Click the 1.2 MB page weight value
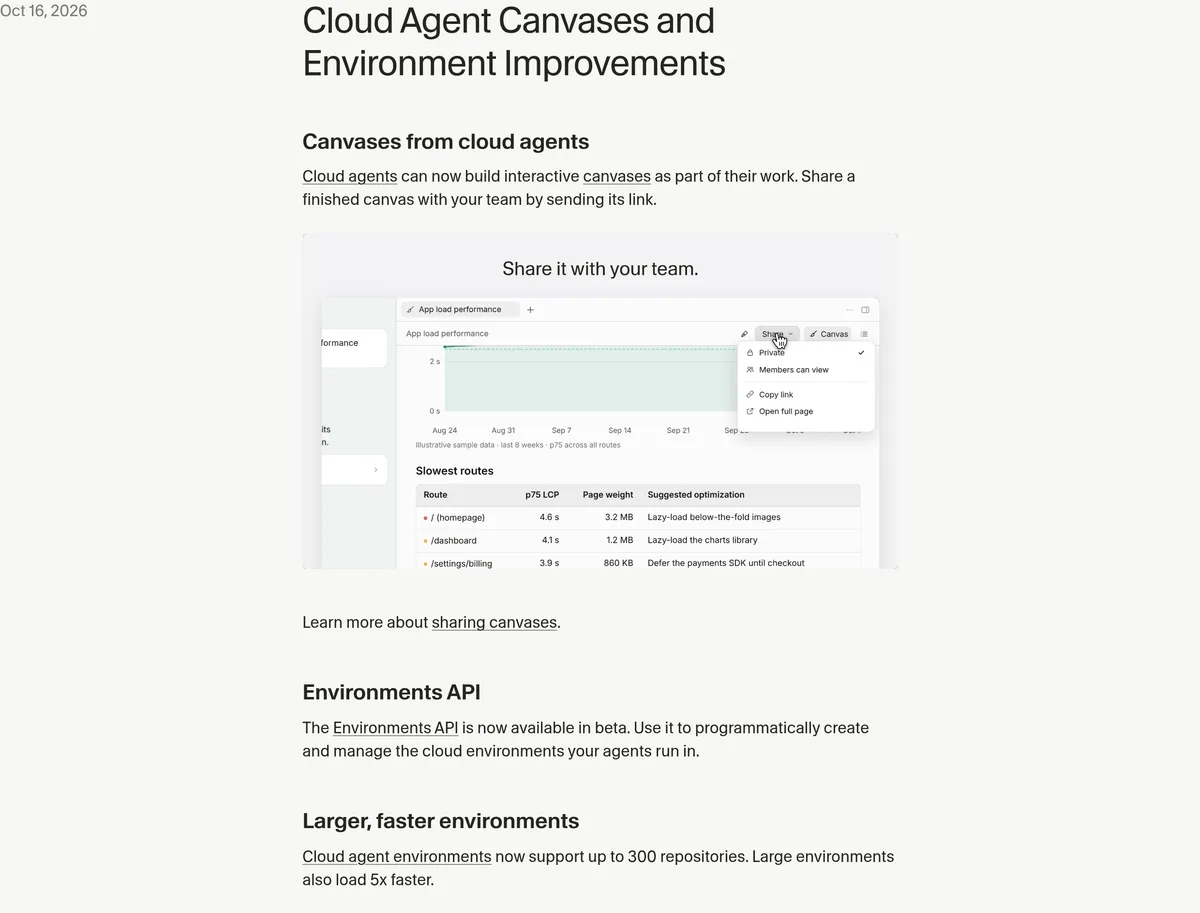The width and height of the screenshot is (1200, 913). (x=619, y=540)
